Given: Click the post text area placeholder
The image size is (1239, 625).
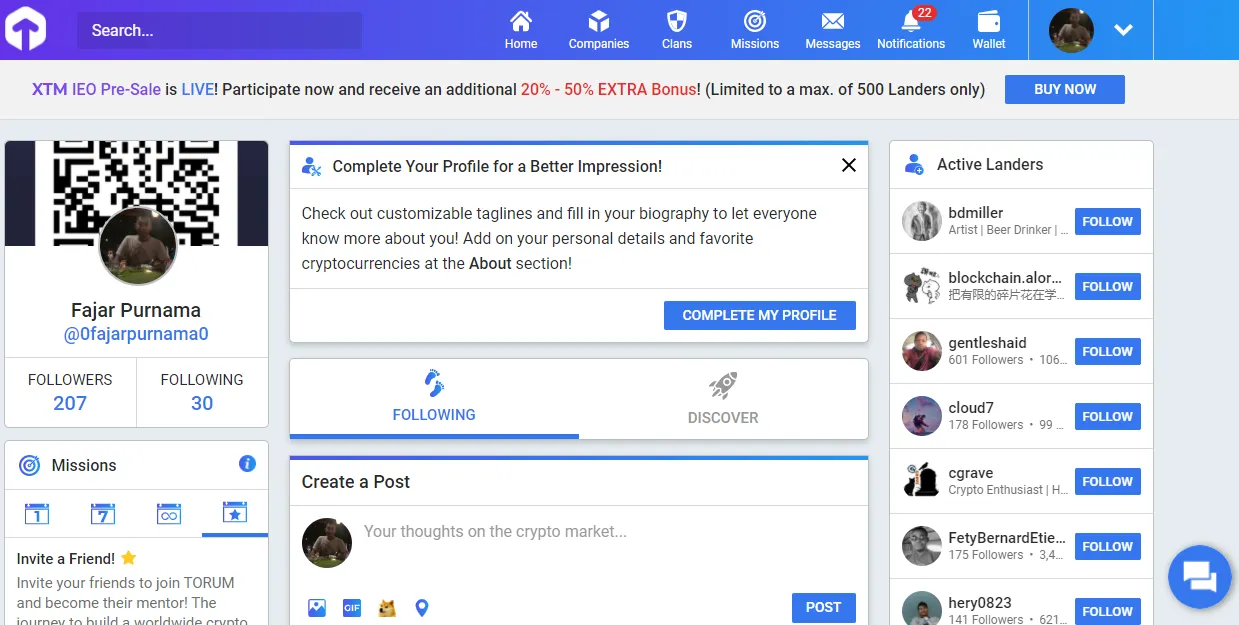Looking at the screenshot, I should point(495,531).
